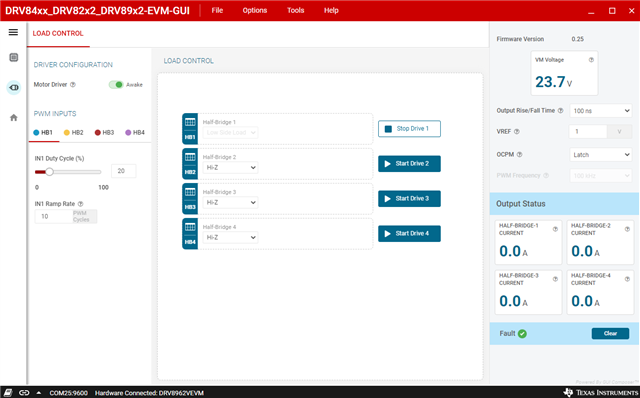Show help for VREF
640x398 pixels.
tap(517, 132)
